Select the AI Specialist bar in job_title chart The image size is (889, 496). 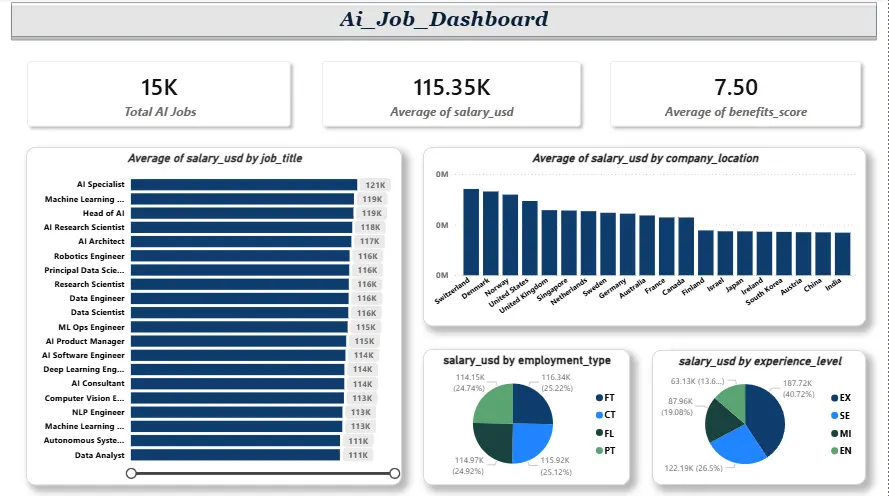tap(244, 185)
